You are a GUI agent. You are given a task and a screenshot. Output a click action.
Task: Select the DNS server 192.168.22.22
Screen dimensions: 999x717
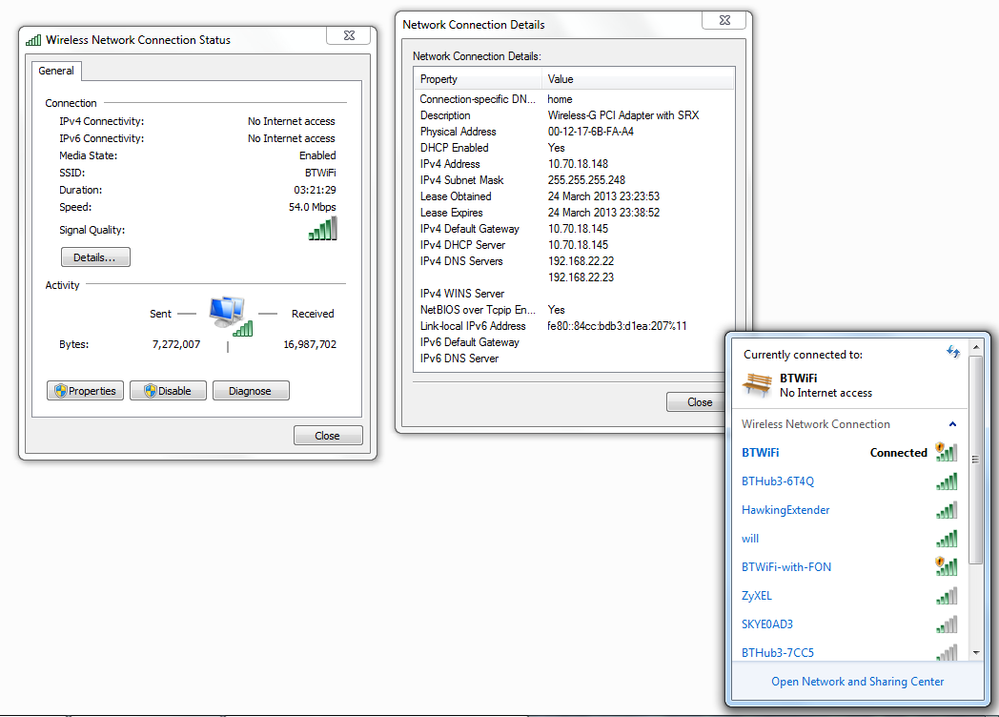pyautogui.click(x=580, y=261)
